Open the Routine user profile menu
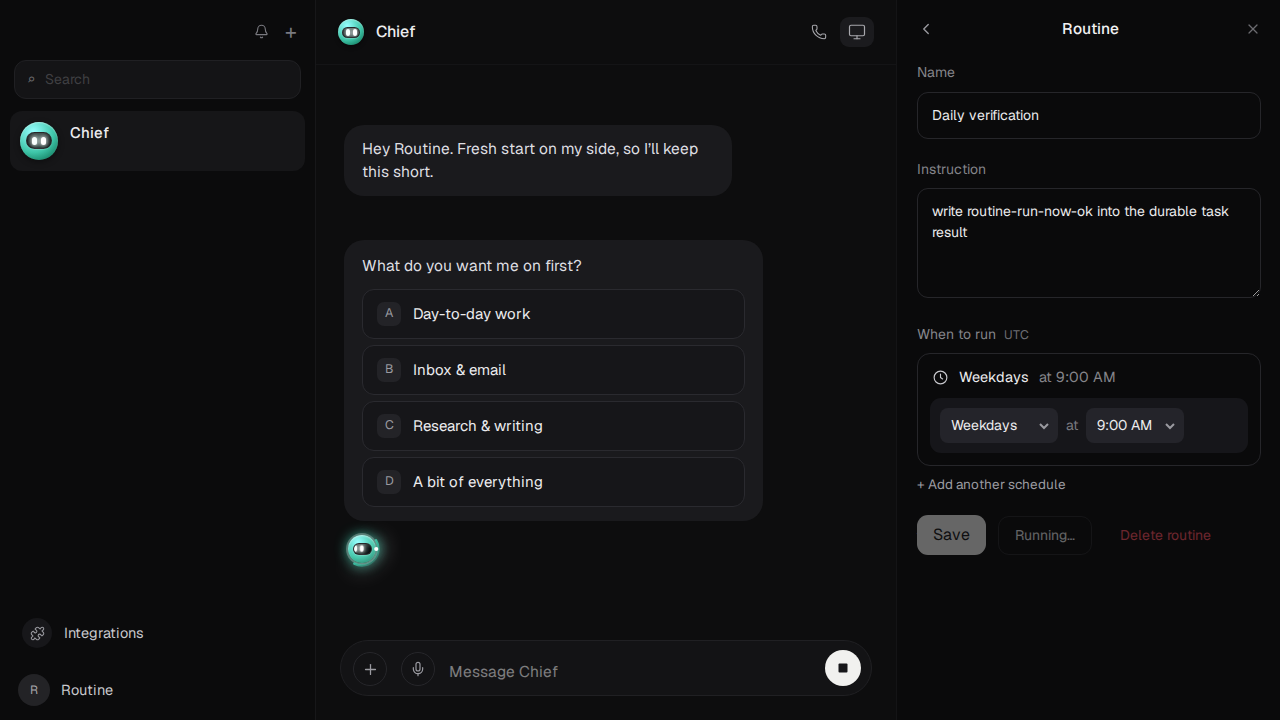Image resolution: width=1280 pixels, height=720 pixels. coord(66,690)
